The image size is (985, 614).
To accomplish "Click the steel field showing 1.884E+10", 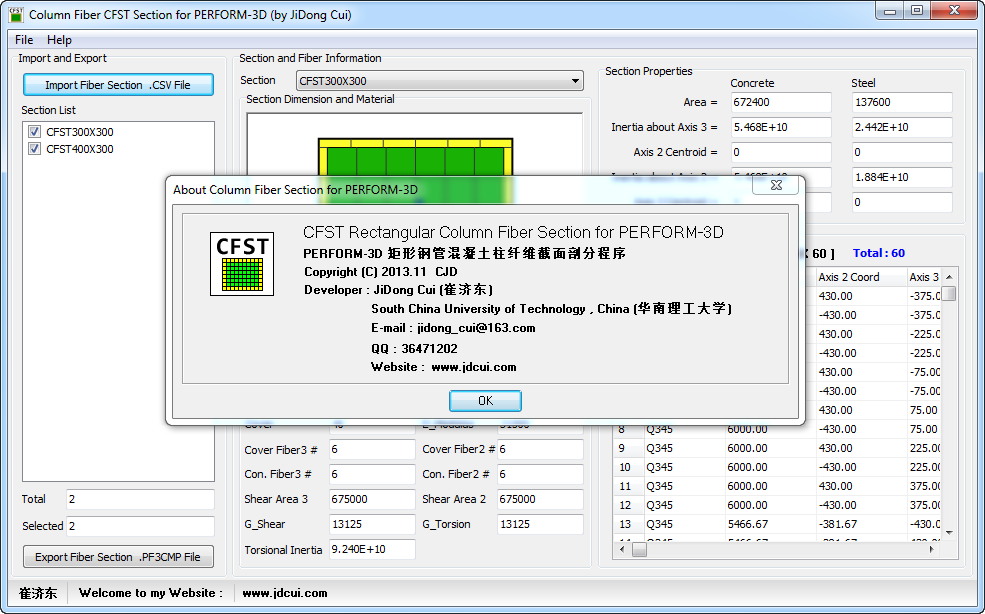I will point(901,177).
